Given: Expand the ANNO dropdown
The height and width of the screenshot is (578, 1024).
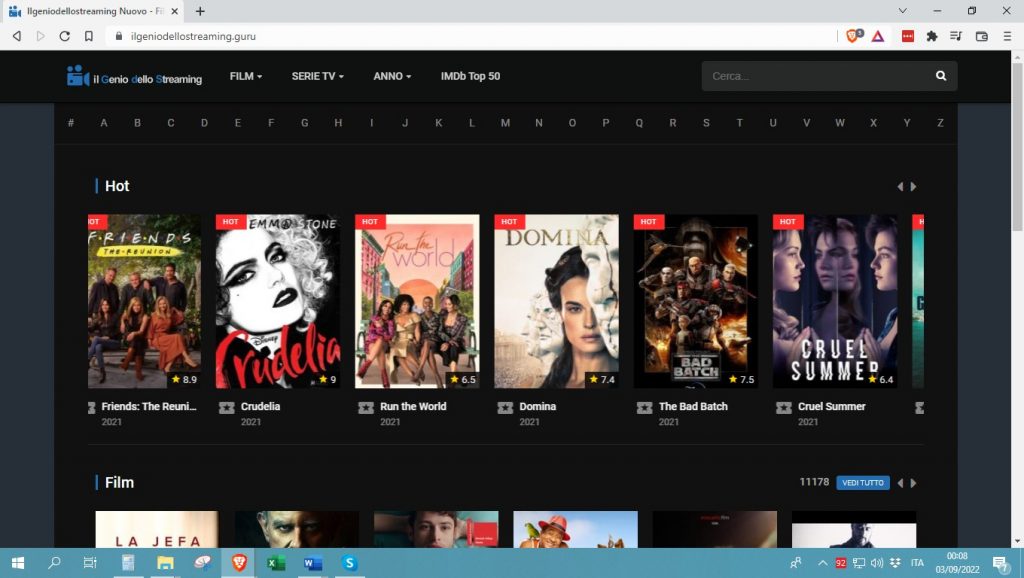Looking at the screenshot, I should (x=391, y=76).
